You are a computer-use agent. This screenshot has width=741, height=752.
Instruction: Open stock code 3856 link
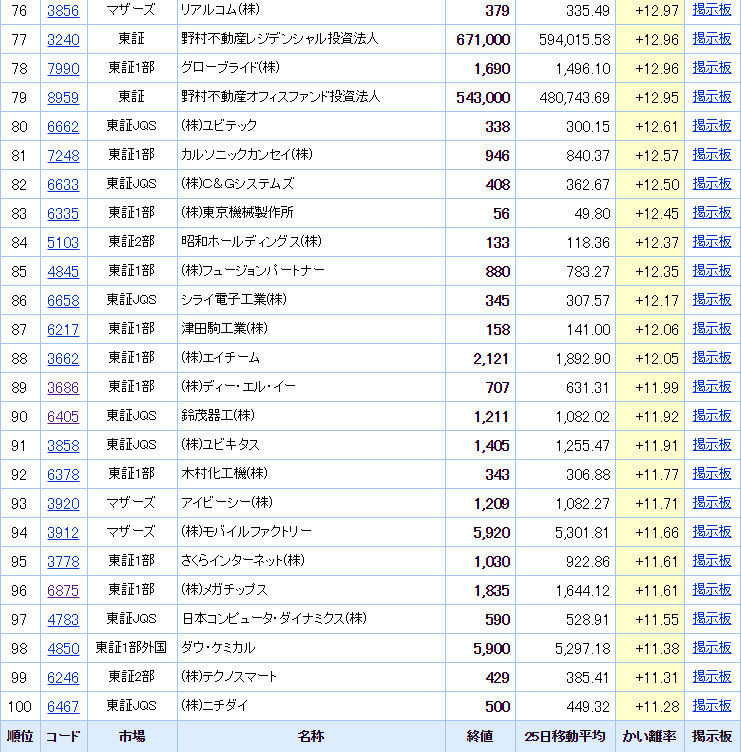coord(63,11)
